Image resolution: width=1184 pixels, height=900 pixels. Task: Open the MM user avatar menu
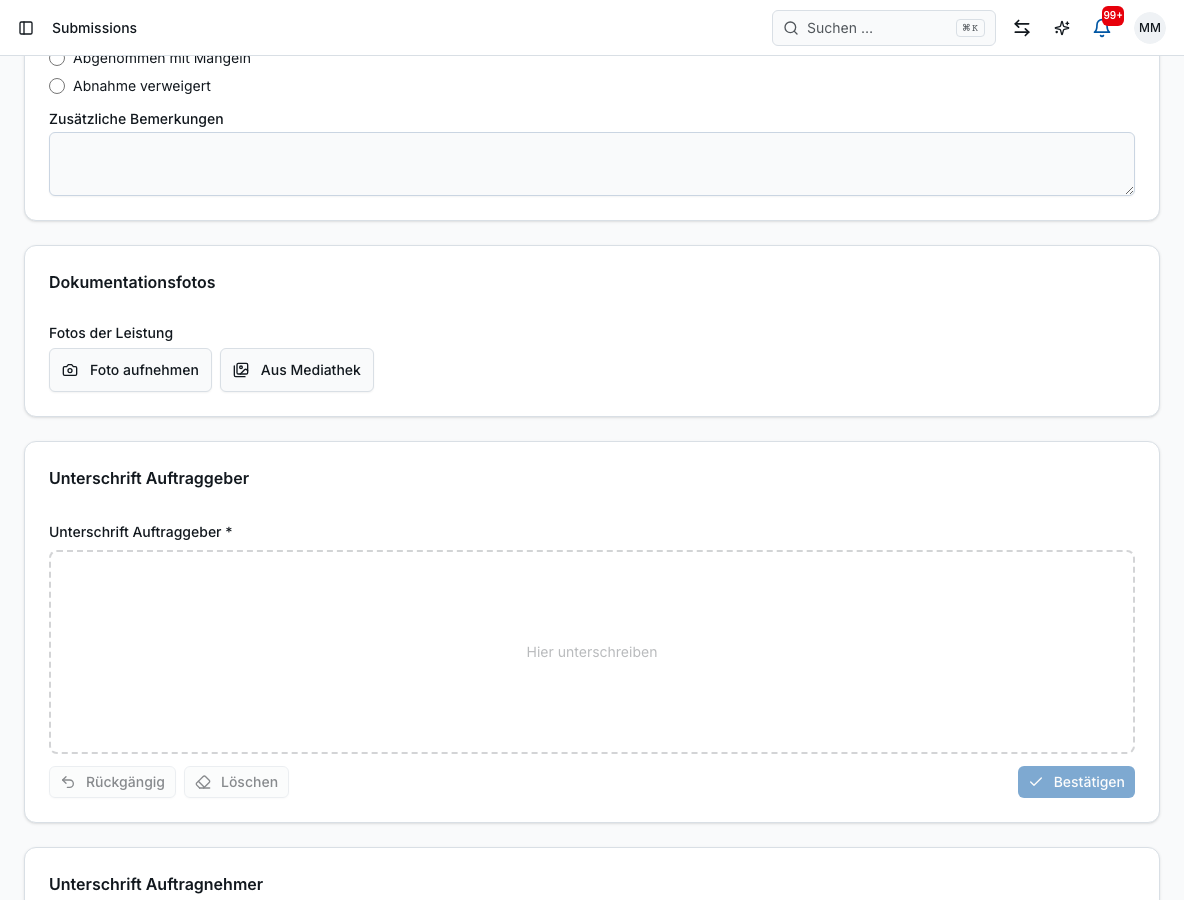(1149, 28)
